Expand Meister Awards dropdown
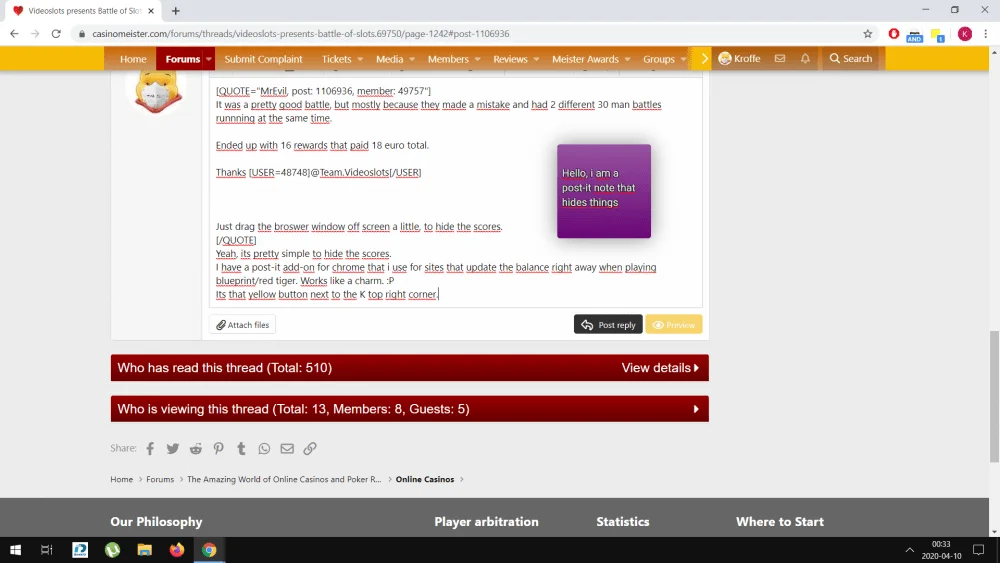This screenshot has height=563, width=1000. pyautogui.click(x=628, y=59)
